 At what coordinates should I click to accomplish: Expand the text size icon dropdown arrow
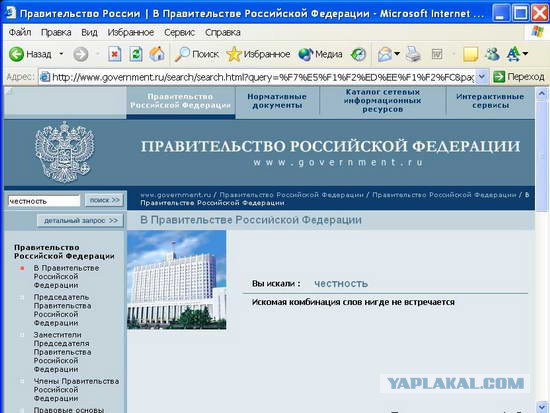point(525,54)
